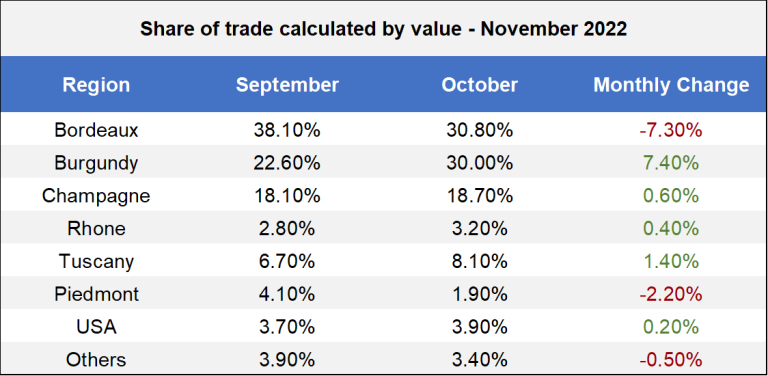Viewport: 768px width, 376px height.
Task: Select the September column header
Action: tap(287, 85)
